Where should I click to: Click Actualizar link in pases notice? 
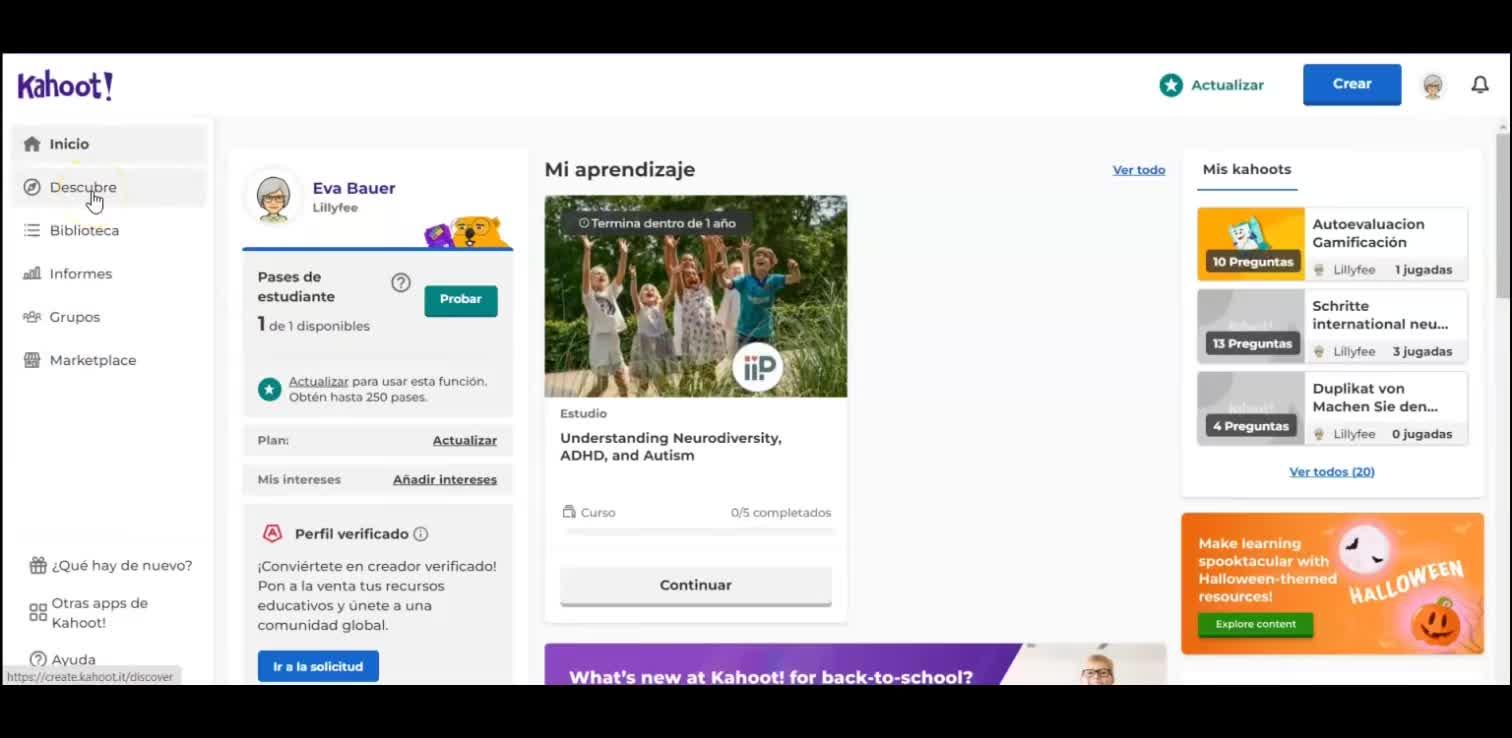click(x=318, y=381)
